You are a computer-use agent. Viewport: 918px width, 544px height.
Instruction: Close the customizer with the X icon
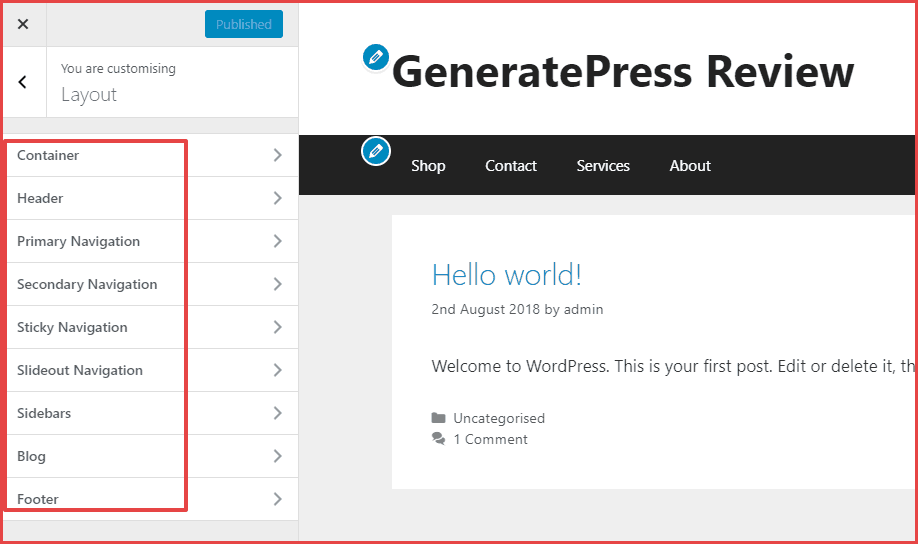(23, 24)
